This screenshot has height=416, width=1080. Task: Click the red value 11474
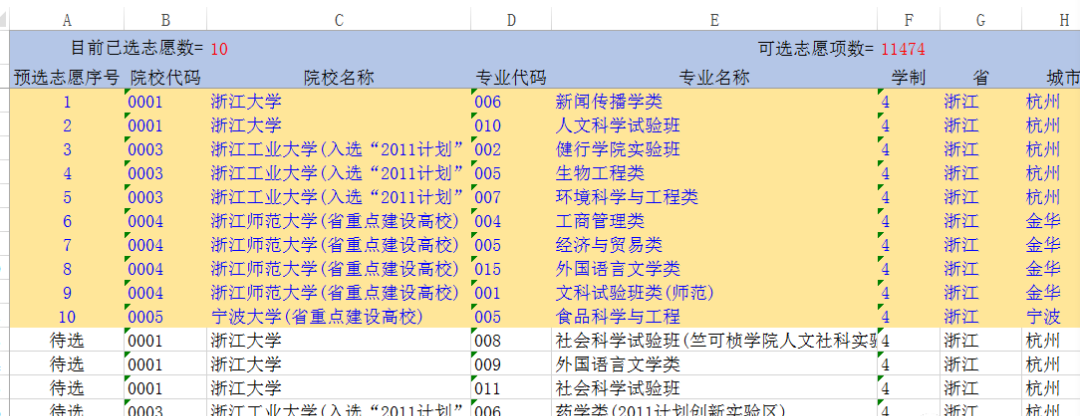pos(903,48)
